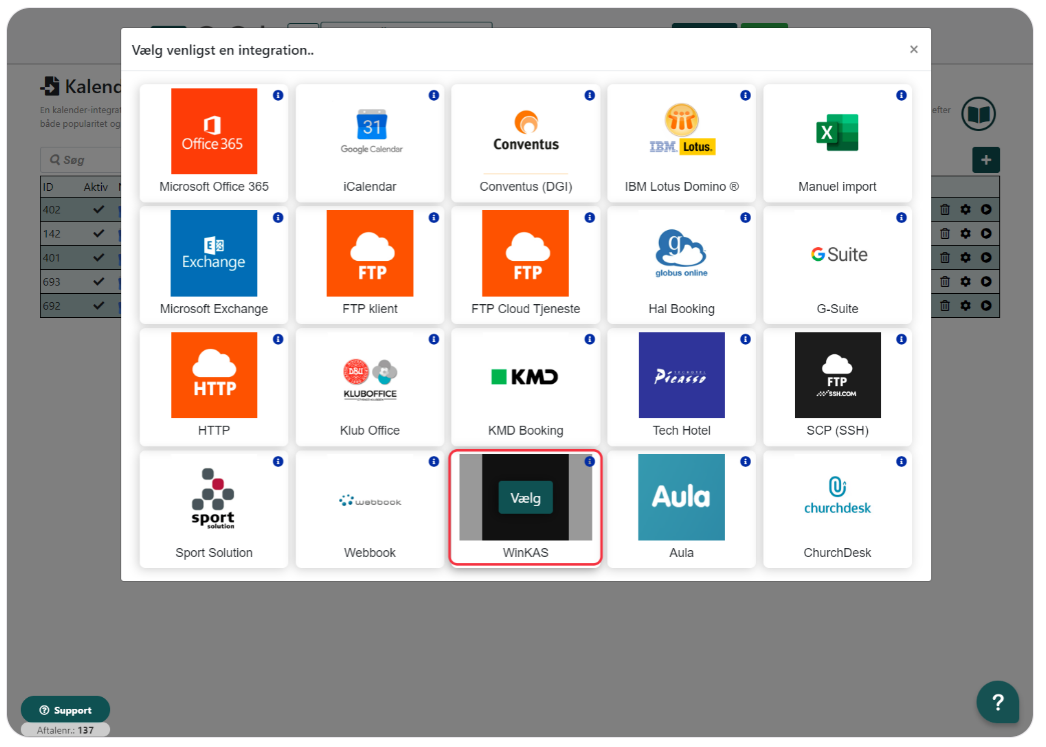The image size is (1046, 747).
Task: Choose the Manuel import Excel tile
Action: click(837, 143)
